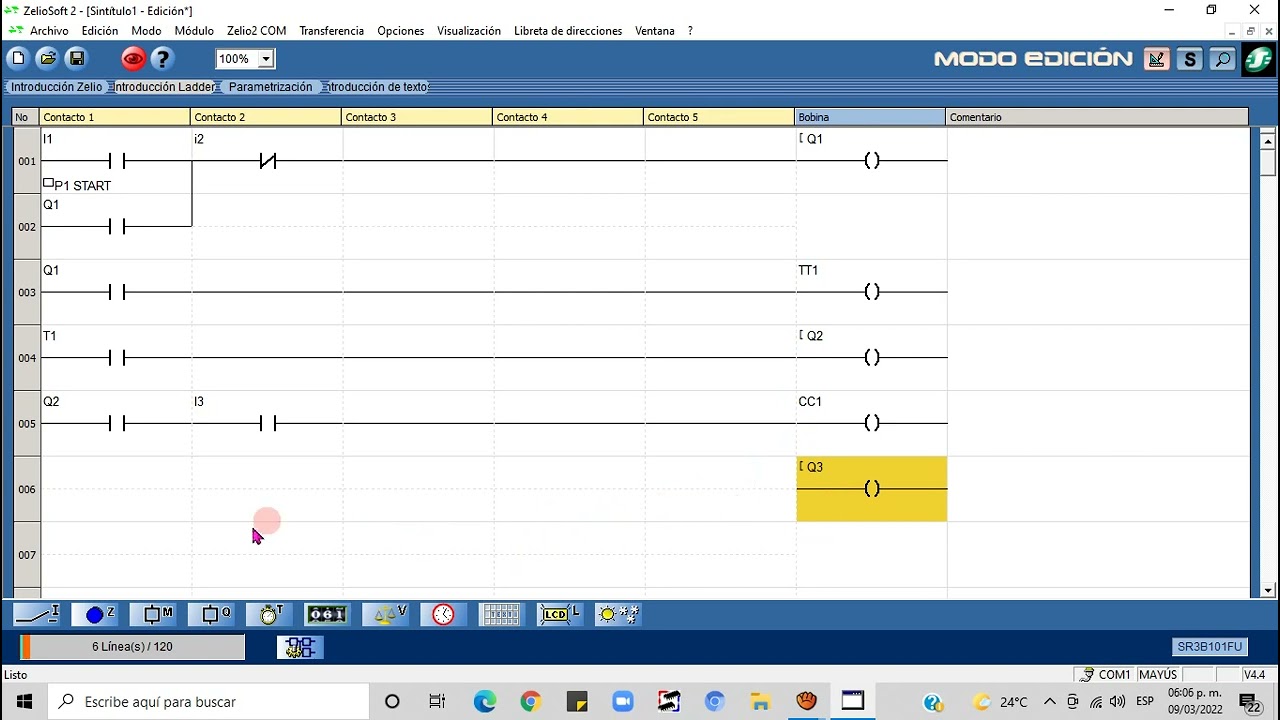Switch to Parametrización tab
Viewport: 1280px width, 720px height.
[x=270, y=87]
